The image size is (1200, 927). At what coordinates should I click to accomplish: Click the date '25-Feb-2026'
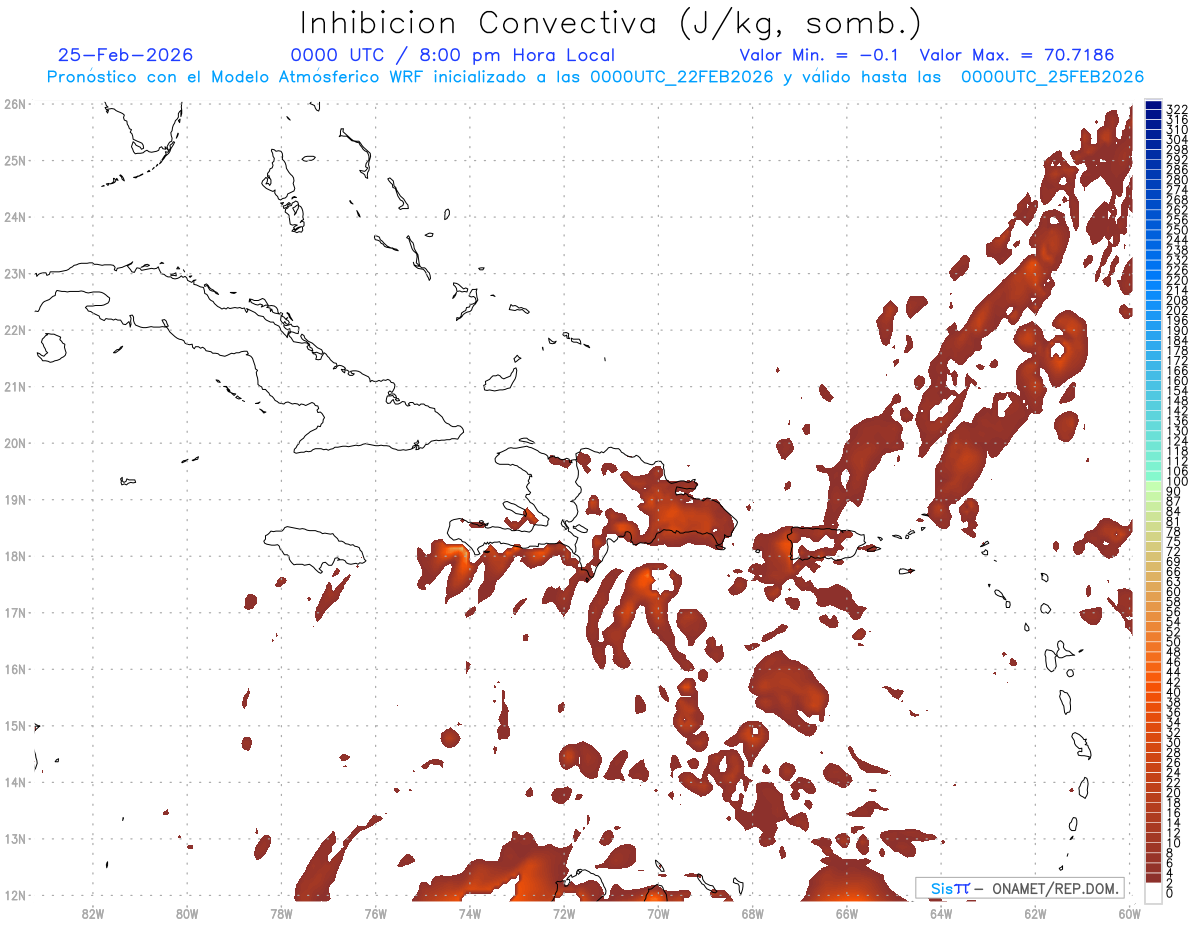(126, 55)
